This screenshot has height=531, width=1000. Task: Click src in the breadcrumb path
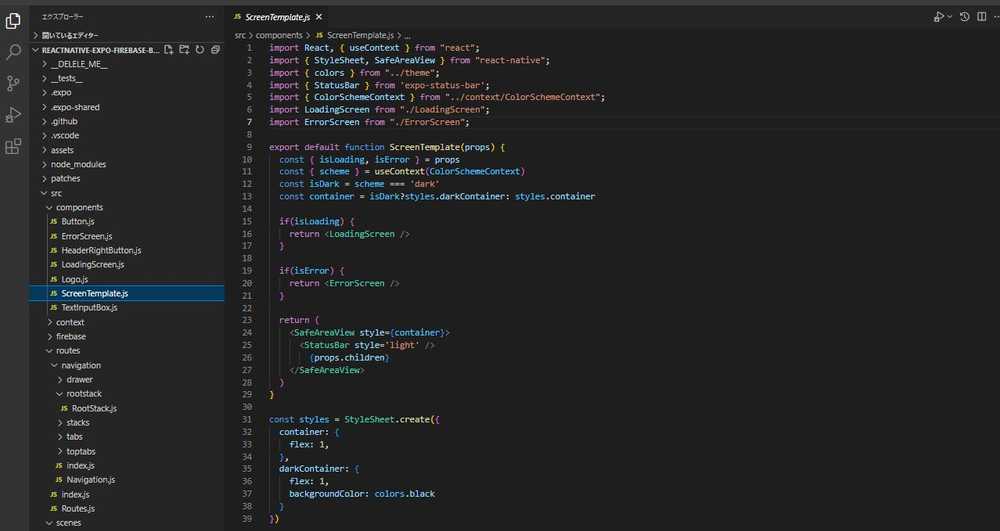coord(239,36)
